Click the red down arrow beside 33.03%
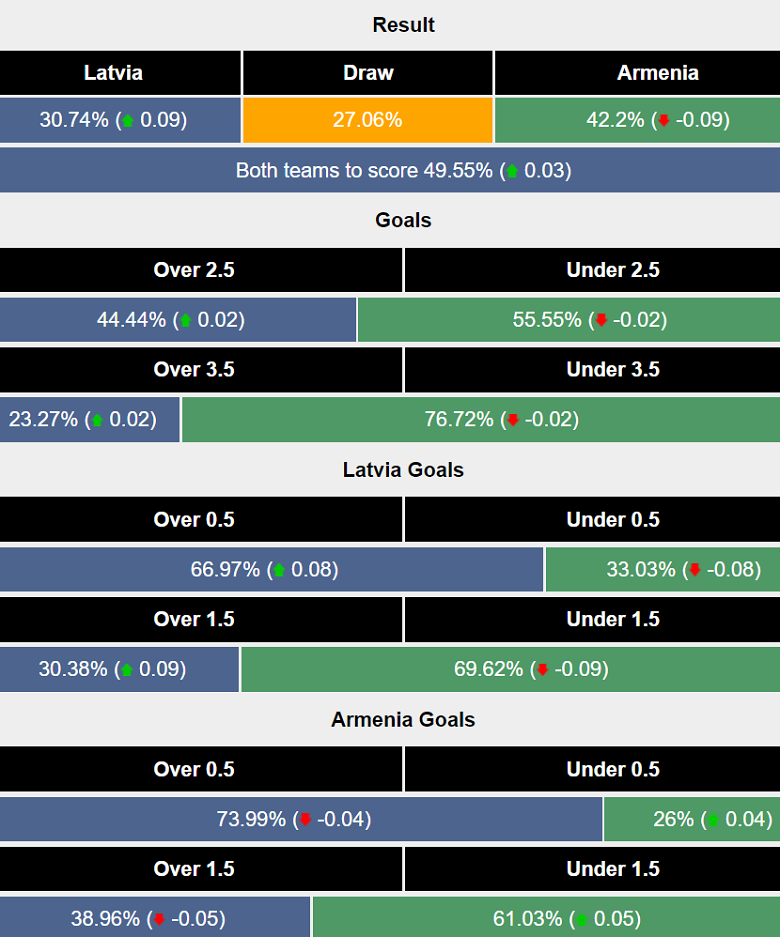 pos(695,571)
